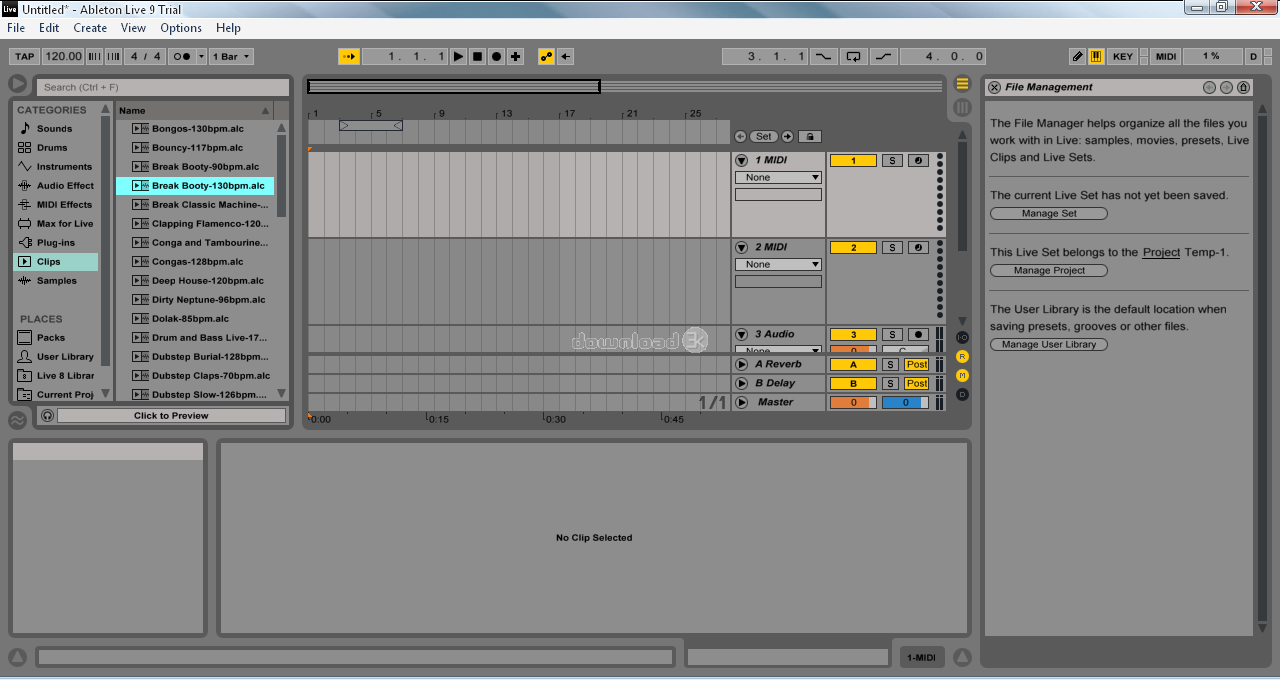Solo the 1 MIDI track
1280x680 pixels.
[890, 161]
